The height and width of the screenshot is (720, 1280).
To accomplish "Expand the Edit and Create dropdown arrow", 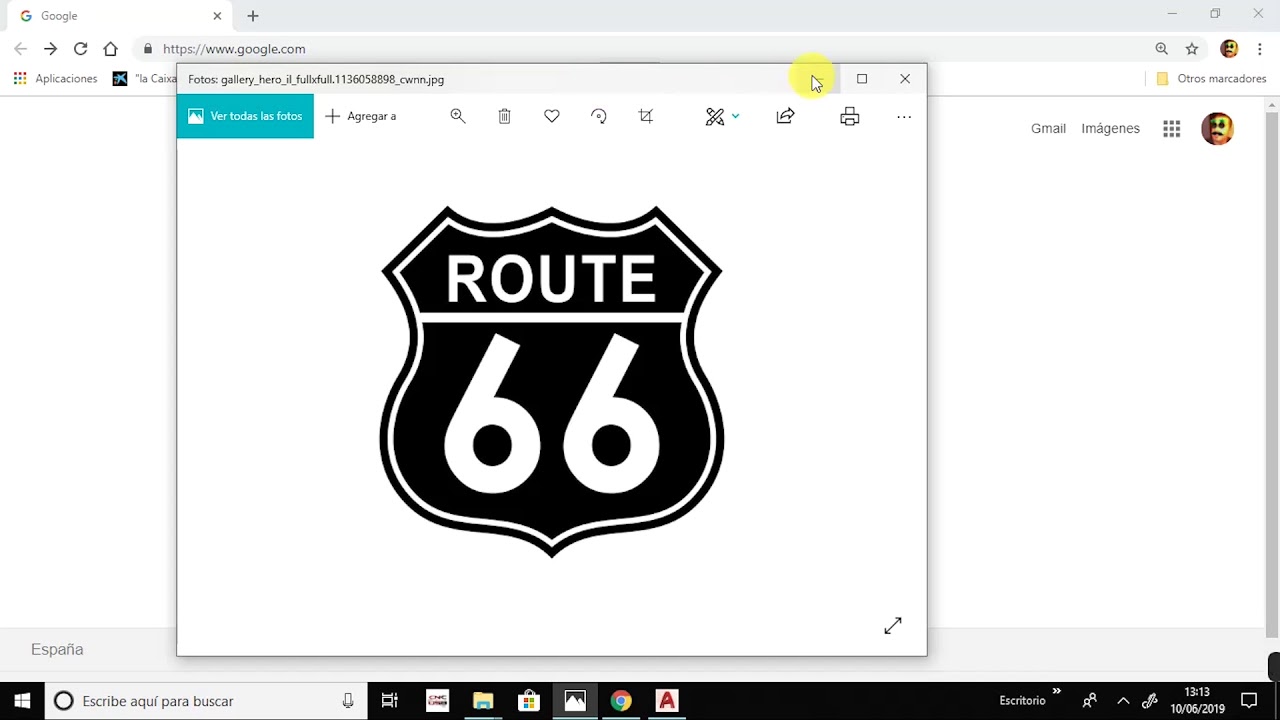I will [736, 116].
